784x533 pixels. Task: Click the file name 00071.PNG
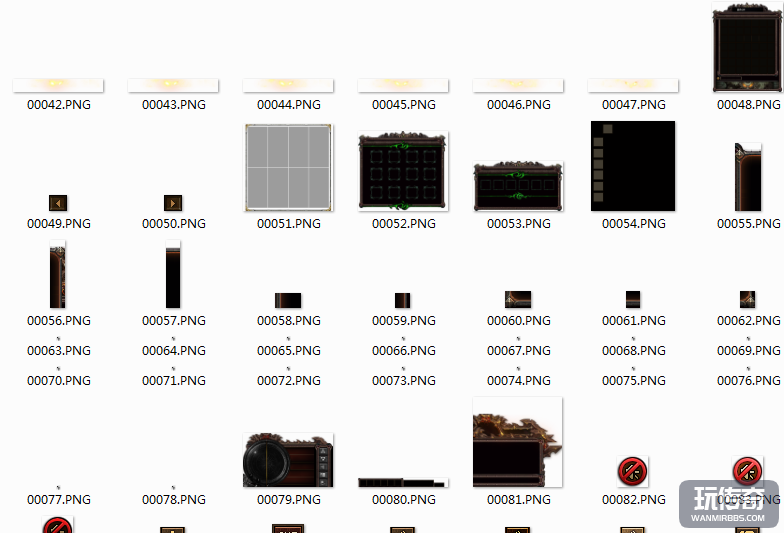click(x=174, y=380)
